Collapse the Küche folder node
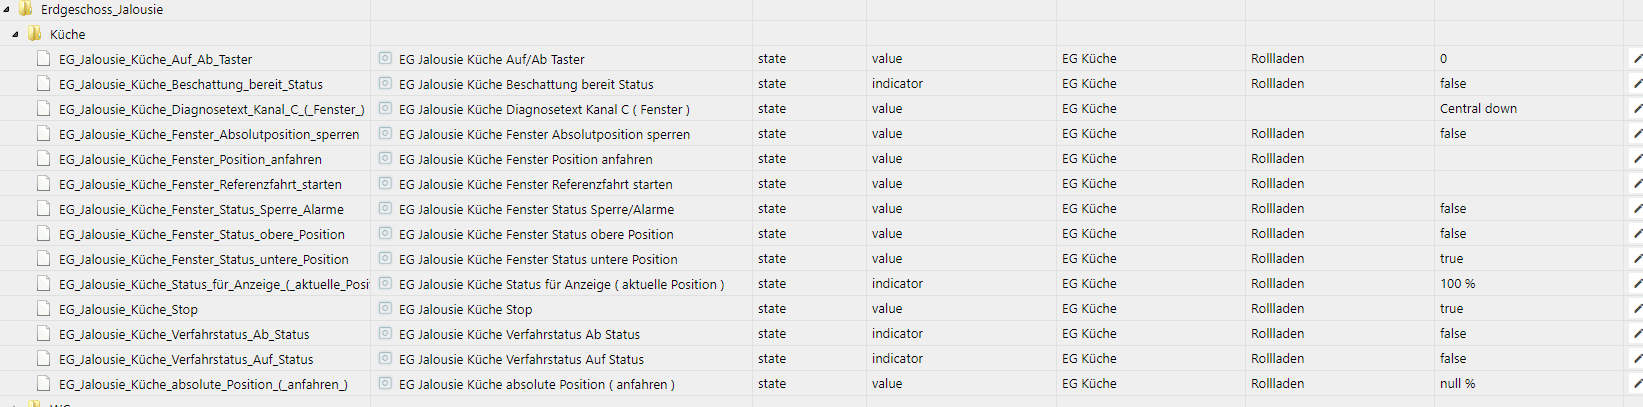1643x407 pixels. pyautogui.click(x=16, y=34)
